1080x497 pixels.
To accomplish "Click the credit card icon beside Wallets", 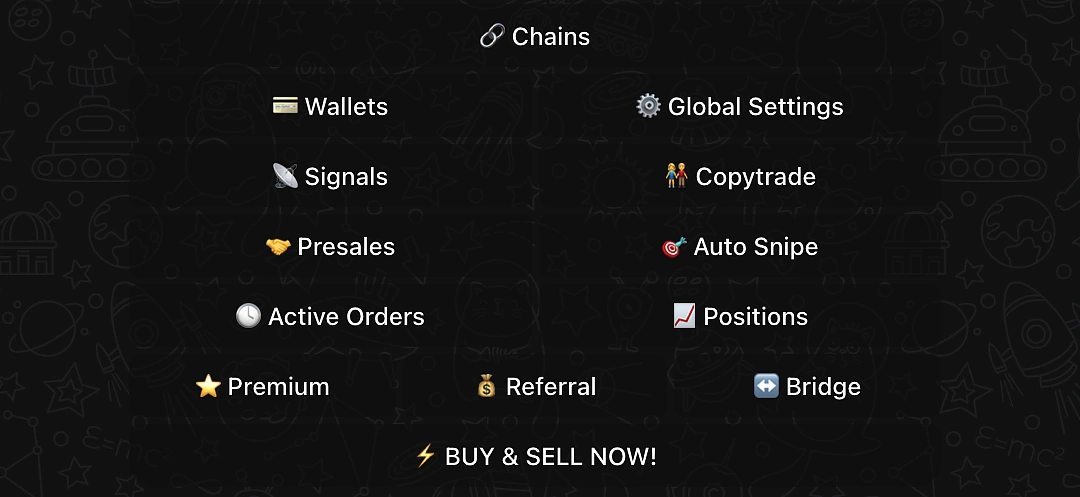I will click(x=286, y=106).
